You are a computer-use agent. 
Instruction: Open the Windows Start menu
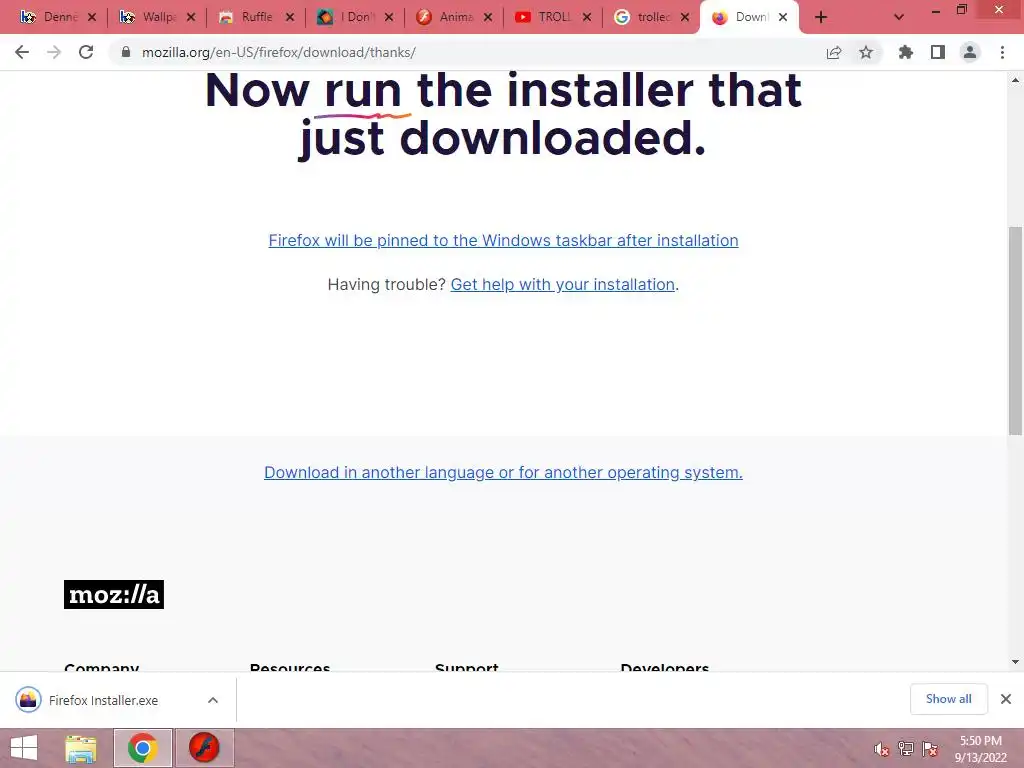click(x=24, y=748)
